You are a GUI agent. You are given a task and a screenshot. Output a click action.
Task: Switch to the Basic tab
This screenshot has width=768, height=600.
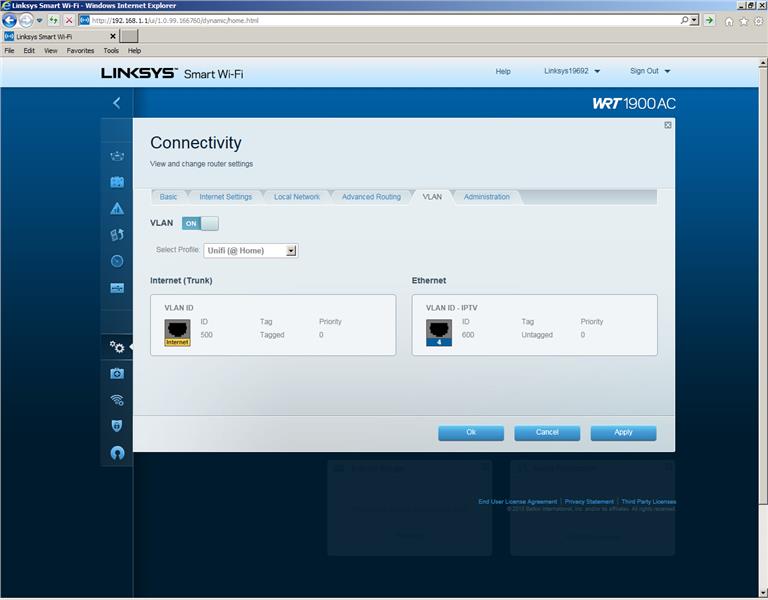[168, 197]
